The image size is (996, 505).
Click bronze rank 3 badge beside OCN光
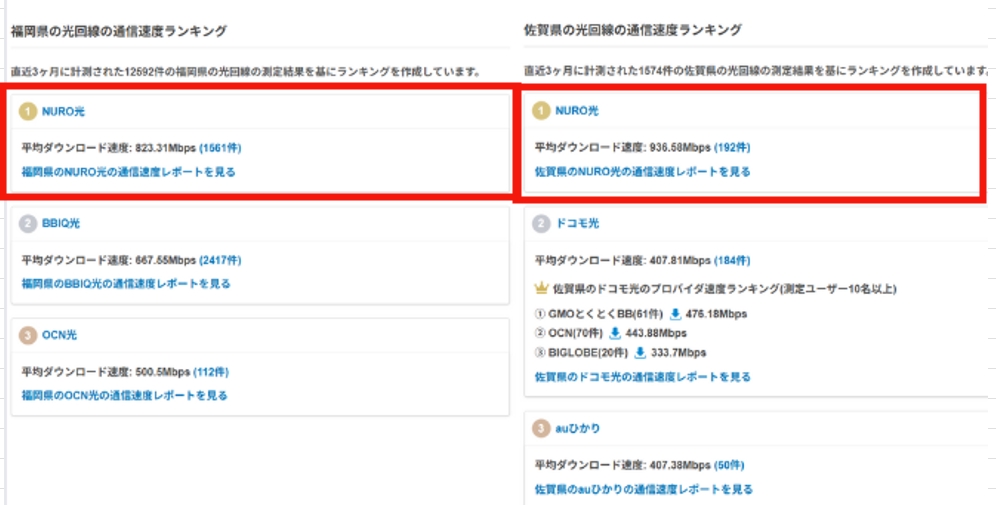28,335
